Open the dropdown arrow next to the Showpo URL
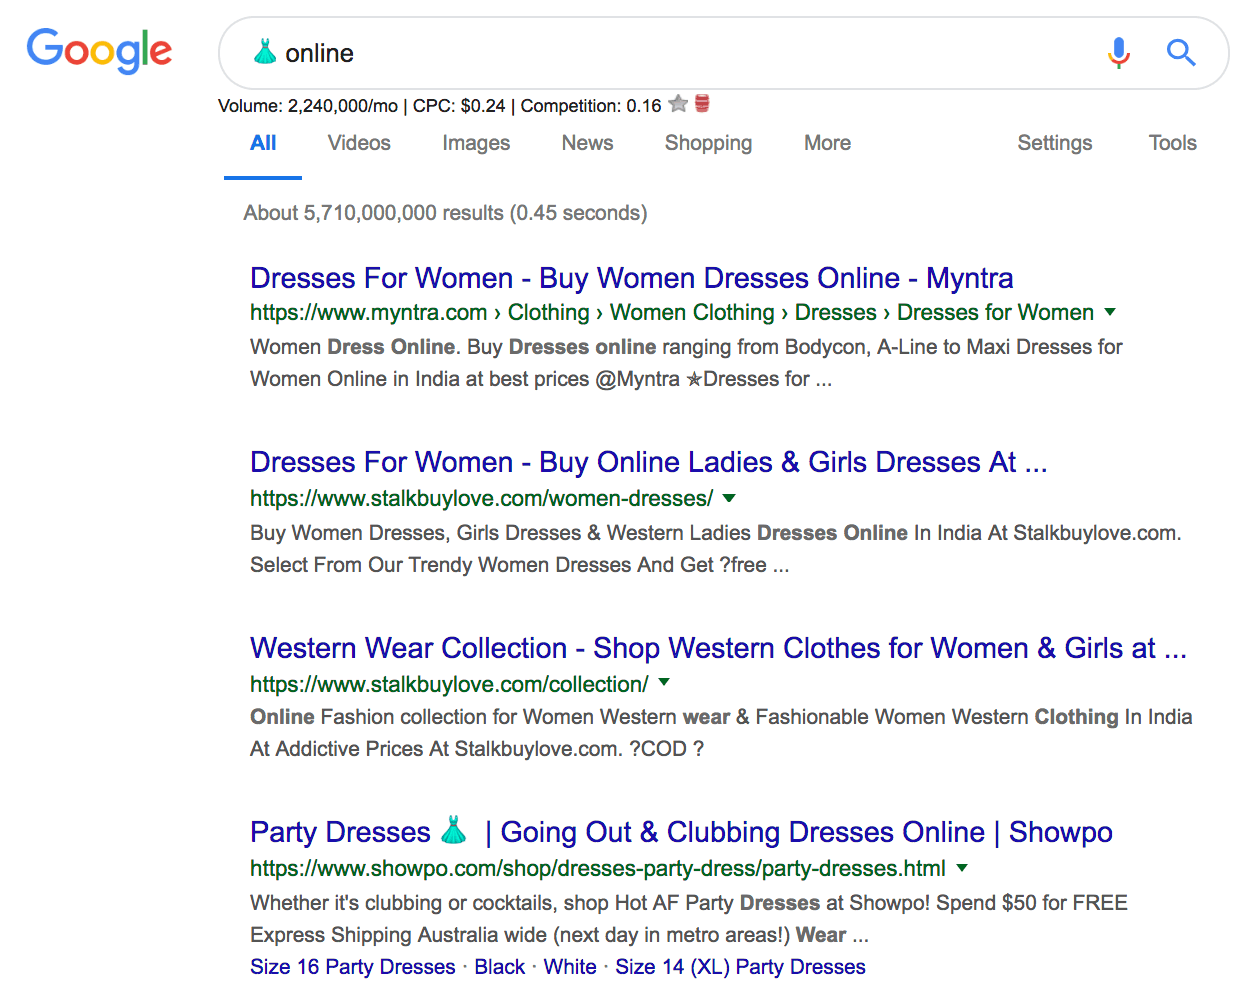Image resolution: width=1260 pixels, height=1000 pixels. click(962, 867)
